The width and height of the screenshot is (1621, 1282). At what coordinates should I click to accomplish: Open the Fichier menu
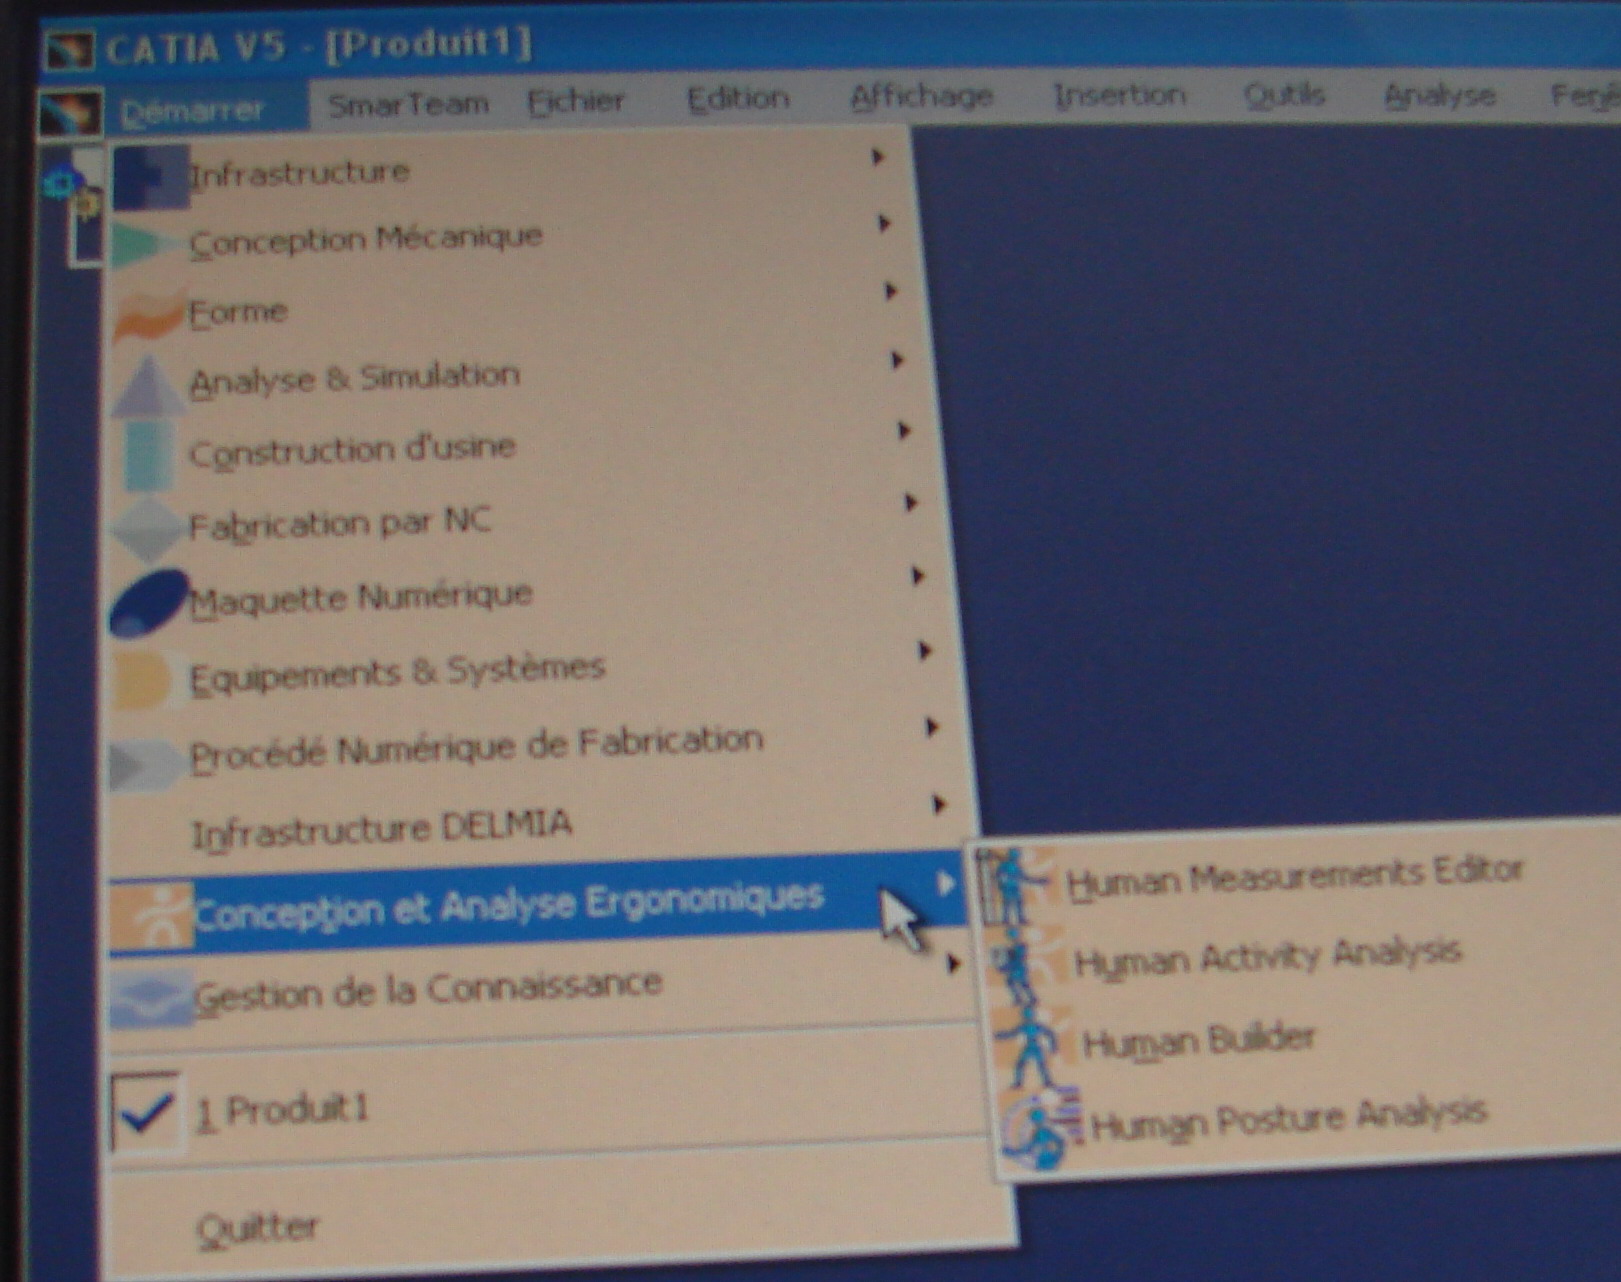point(576,101)
